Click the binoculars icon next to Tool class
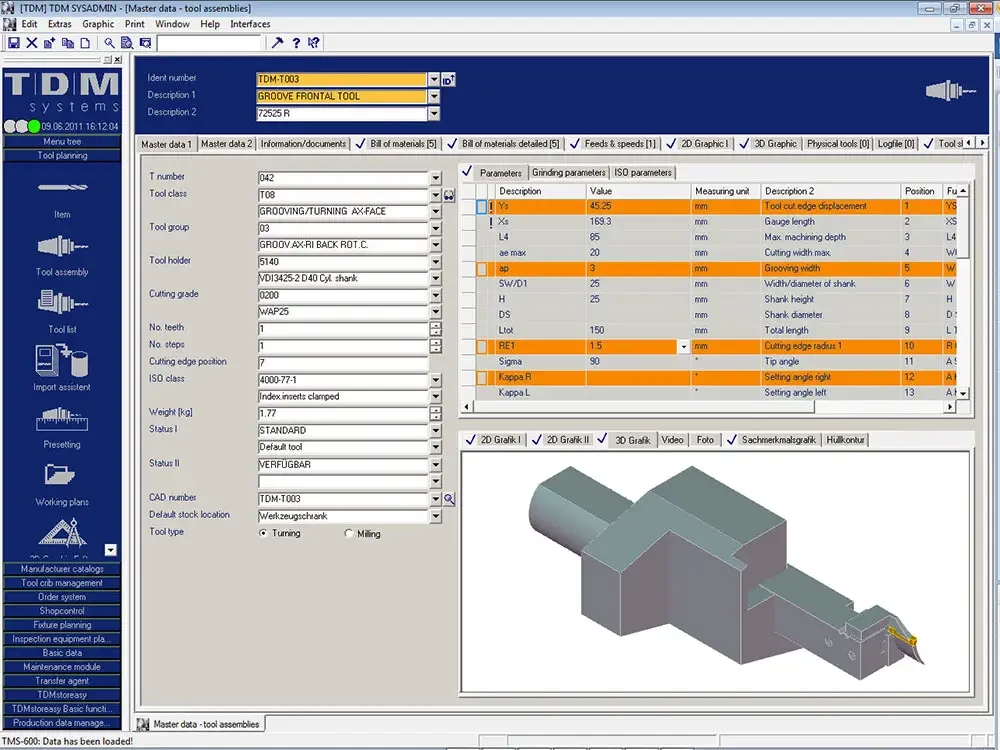The image size is (1000, 750). [x=449, y=195]
